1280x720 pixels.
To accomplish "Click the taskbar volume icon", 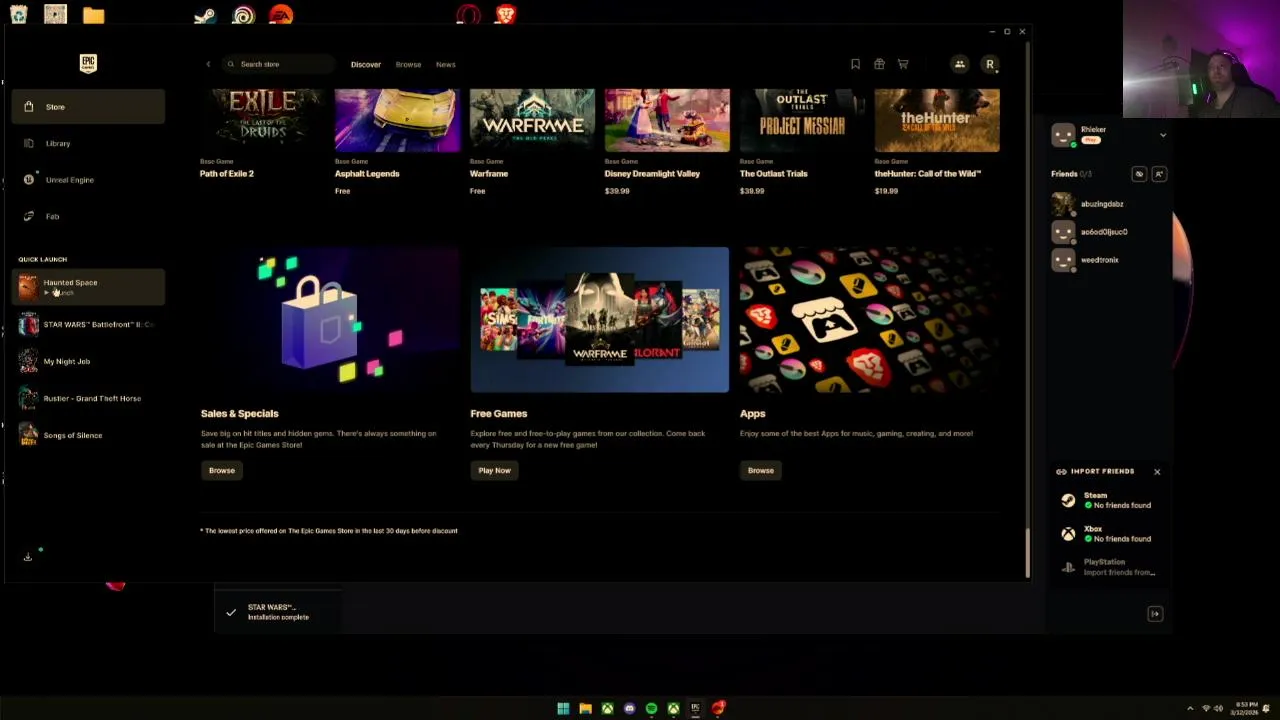I will (1218, 709).
